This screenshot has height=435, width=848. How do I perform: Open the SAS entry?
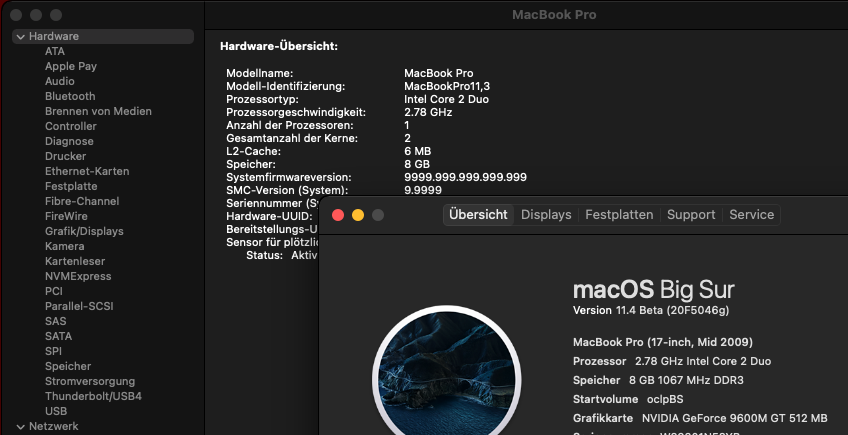(x=56, y=321)
